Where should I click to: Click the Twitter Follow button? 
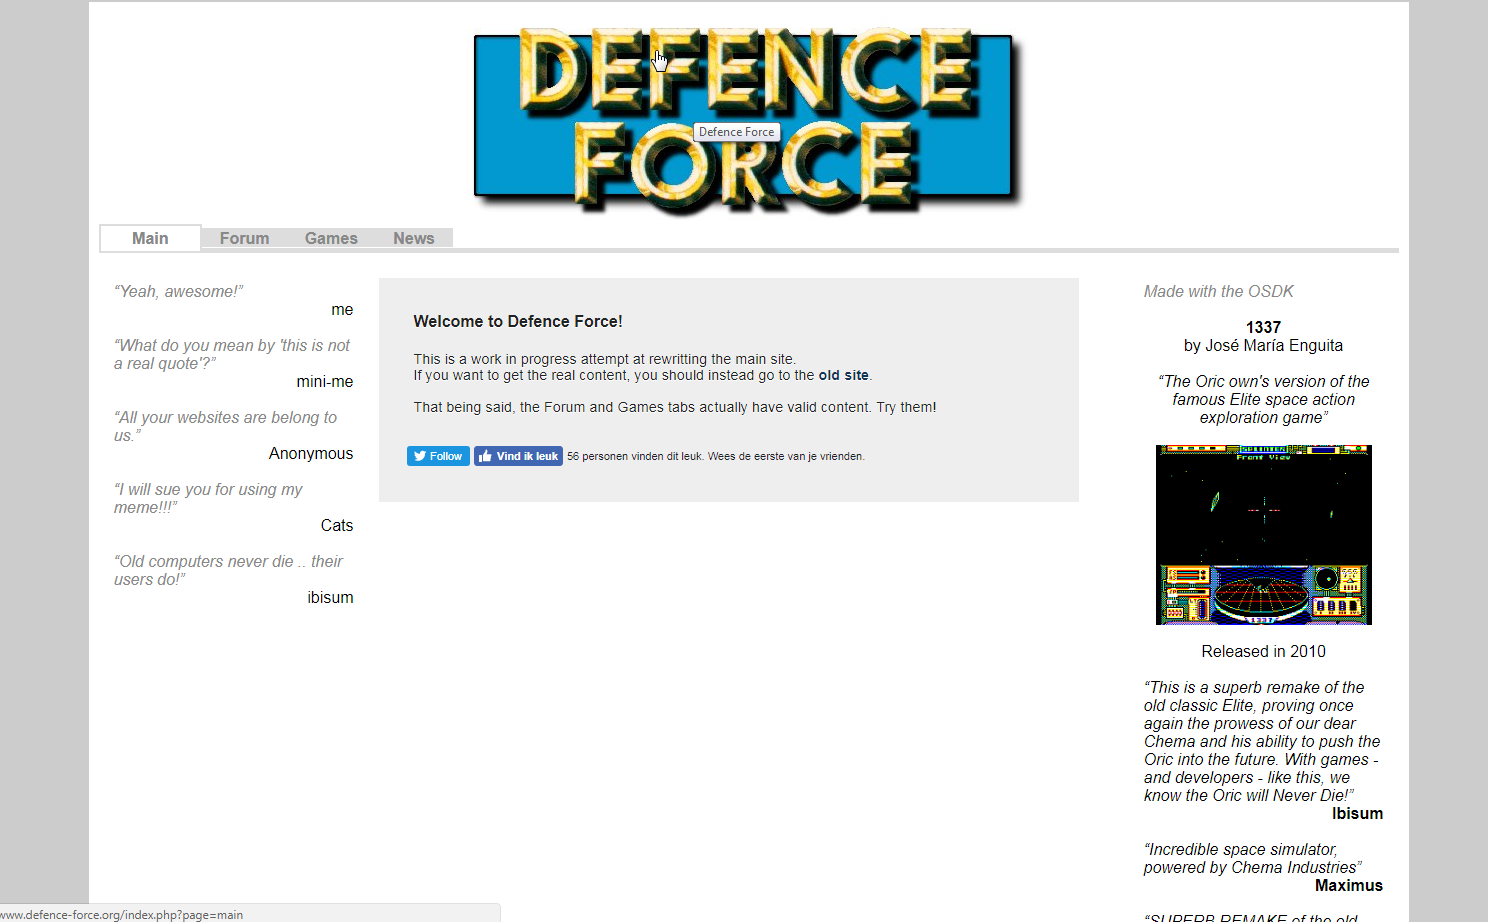438,456
